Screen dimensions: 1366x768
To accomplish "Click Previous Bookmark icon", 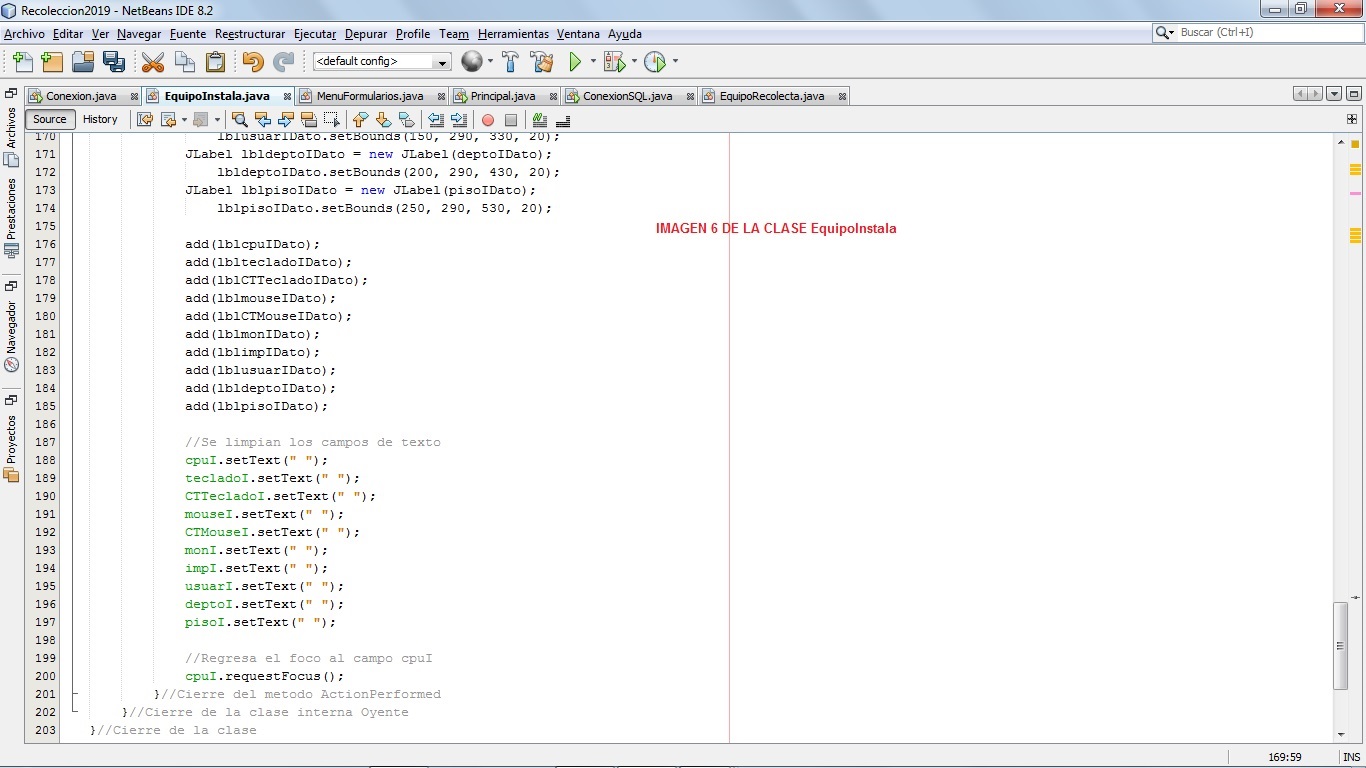I will coord(361,120).
